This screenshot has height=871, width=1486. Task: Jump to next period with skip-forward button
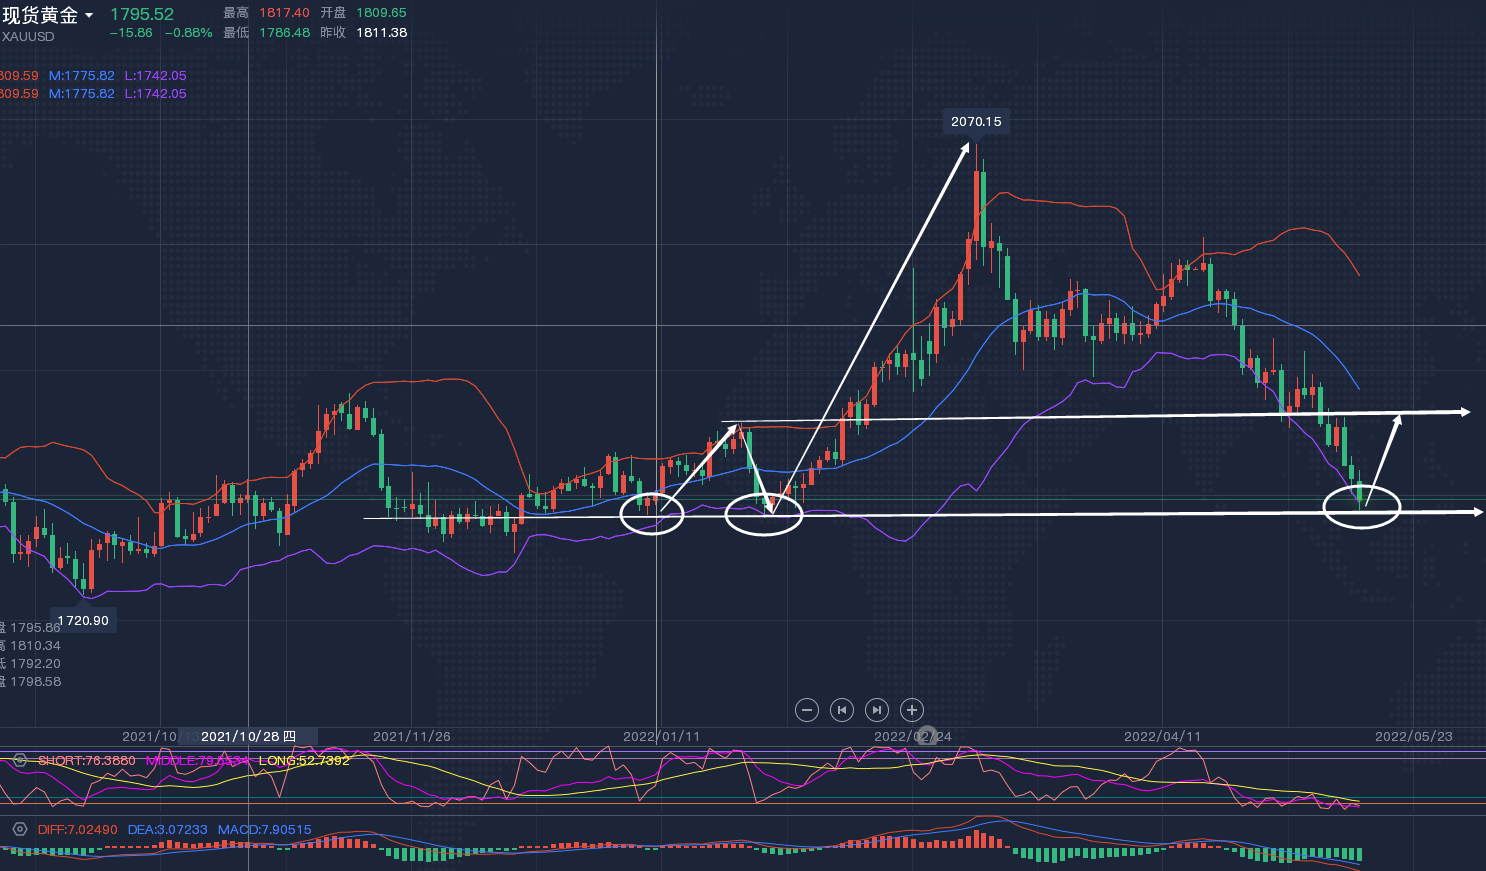point(877,710)
